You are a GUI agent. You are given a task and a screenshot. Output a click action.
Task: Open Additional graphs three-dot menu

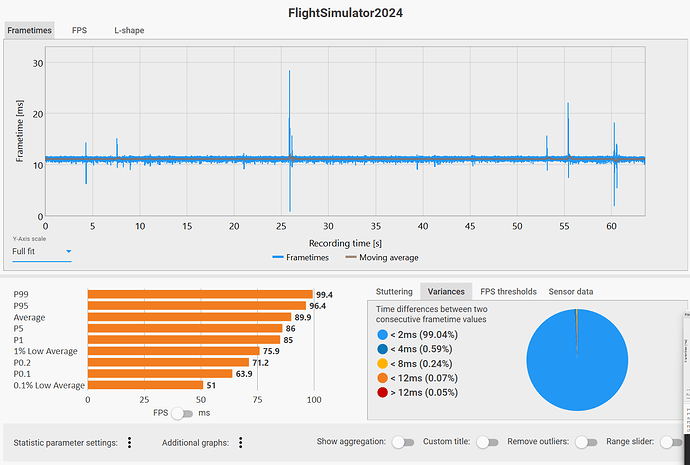click(241, 443)
